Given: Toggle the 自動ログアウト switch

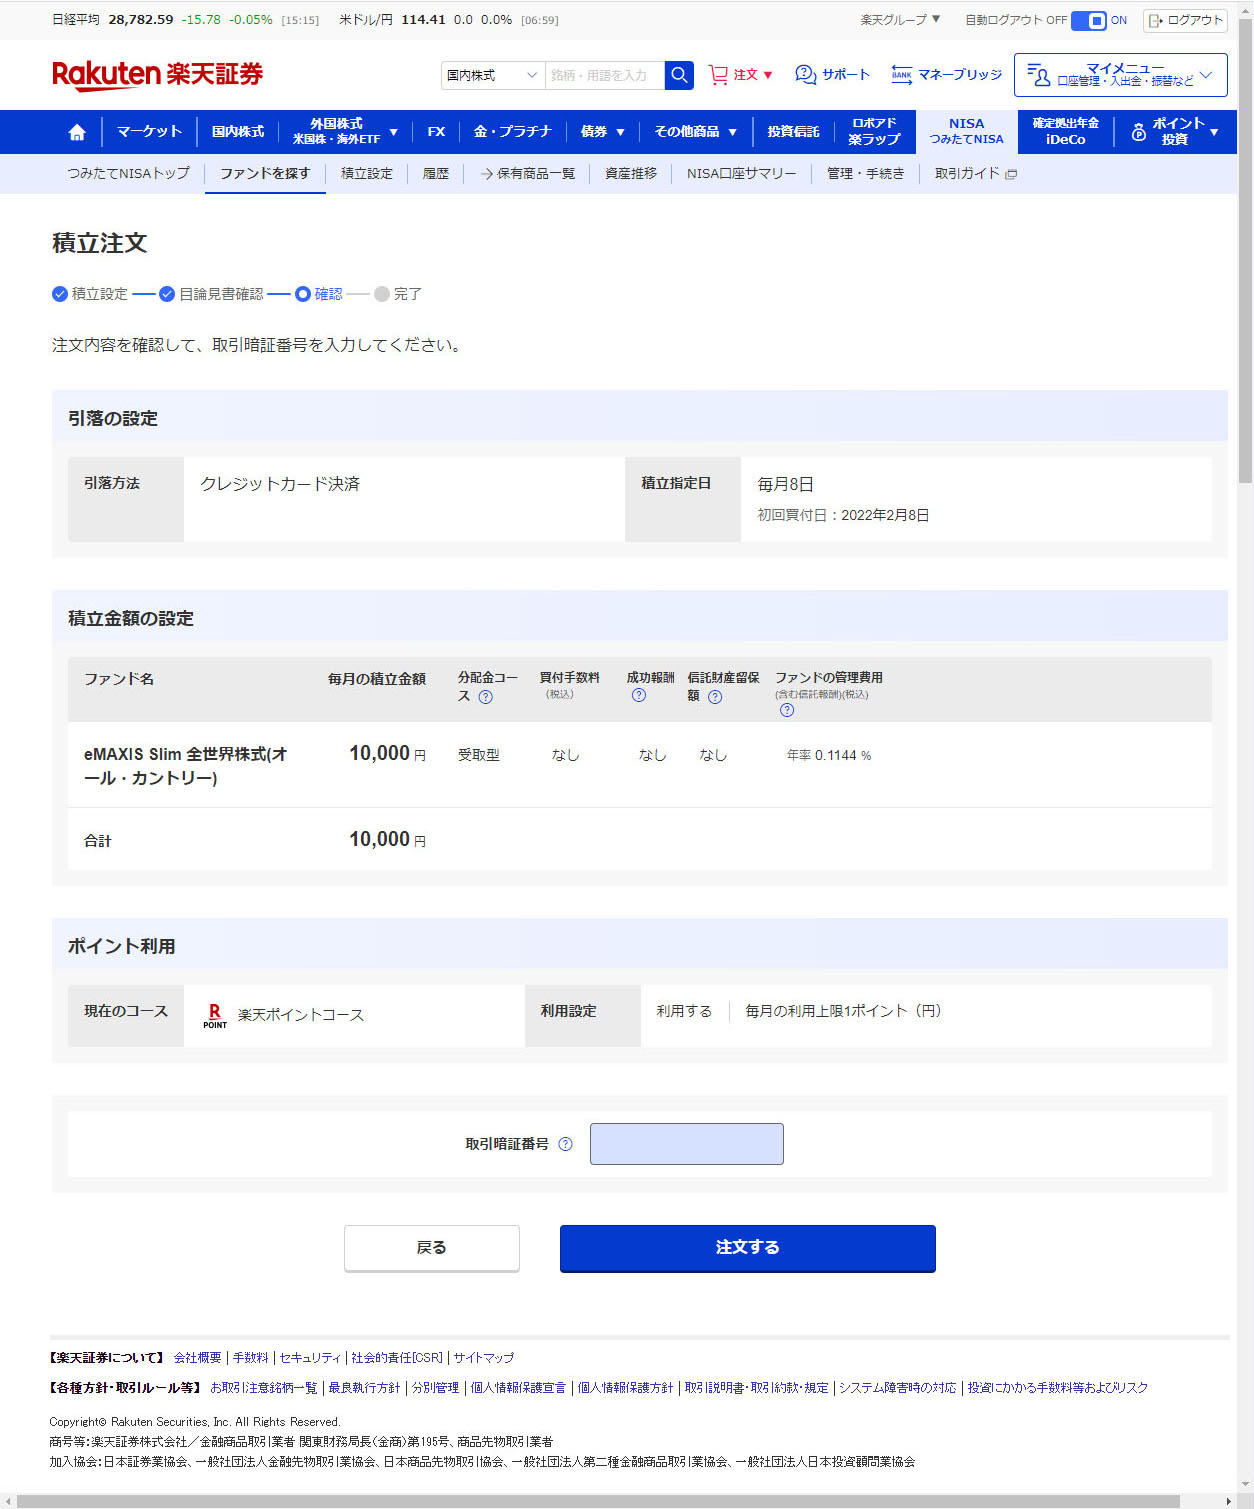Looking at the screenshot, I should [1088, 20].
